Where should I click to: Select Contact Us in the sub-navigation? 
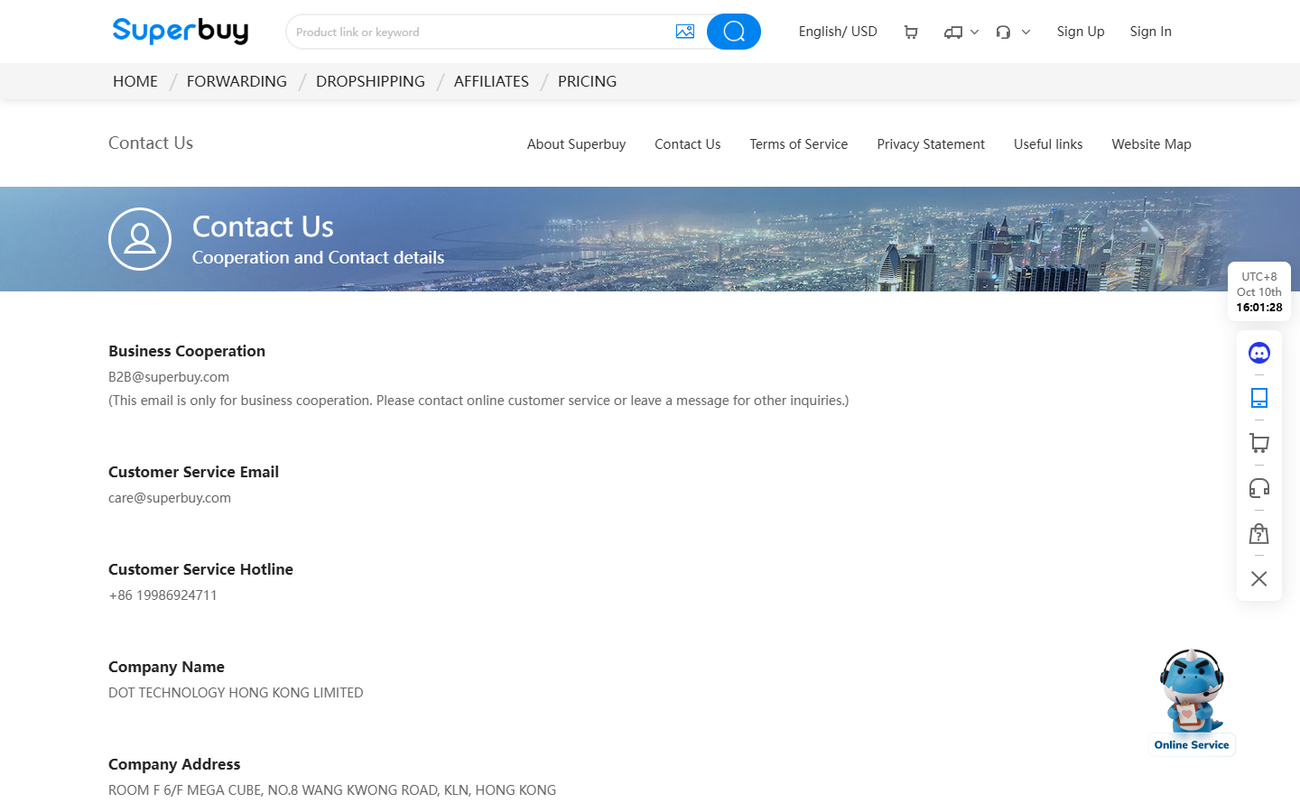coord(688,144)
